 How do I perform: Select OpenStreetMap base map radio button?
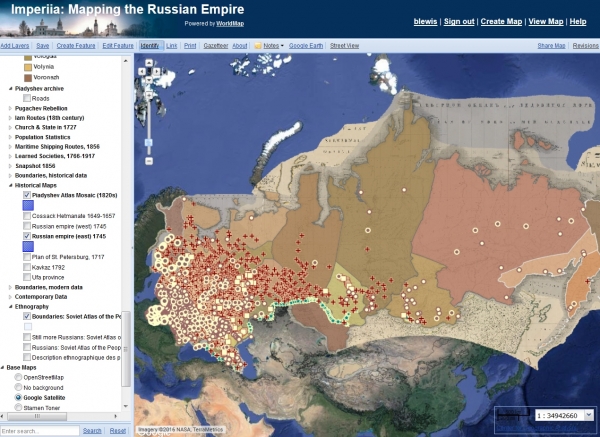click(x=18, y=377)
